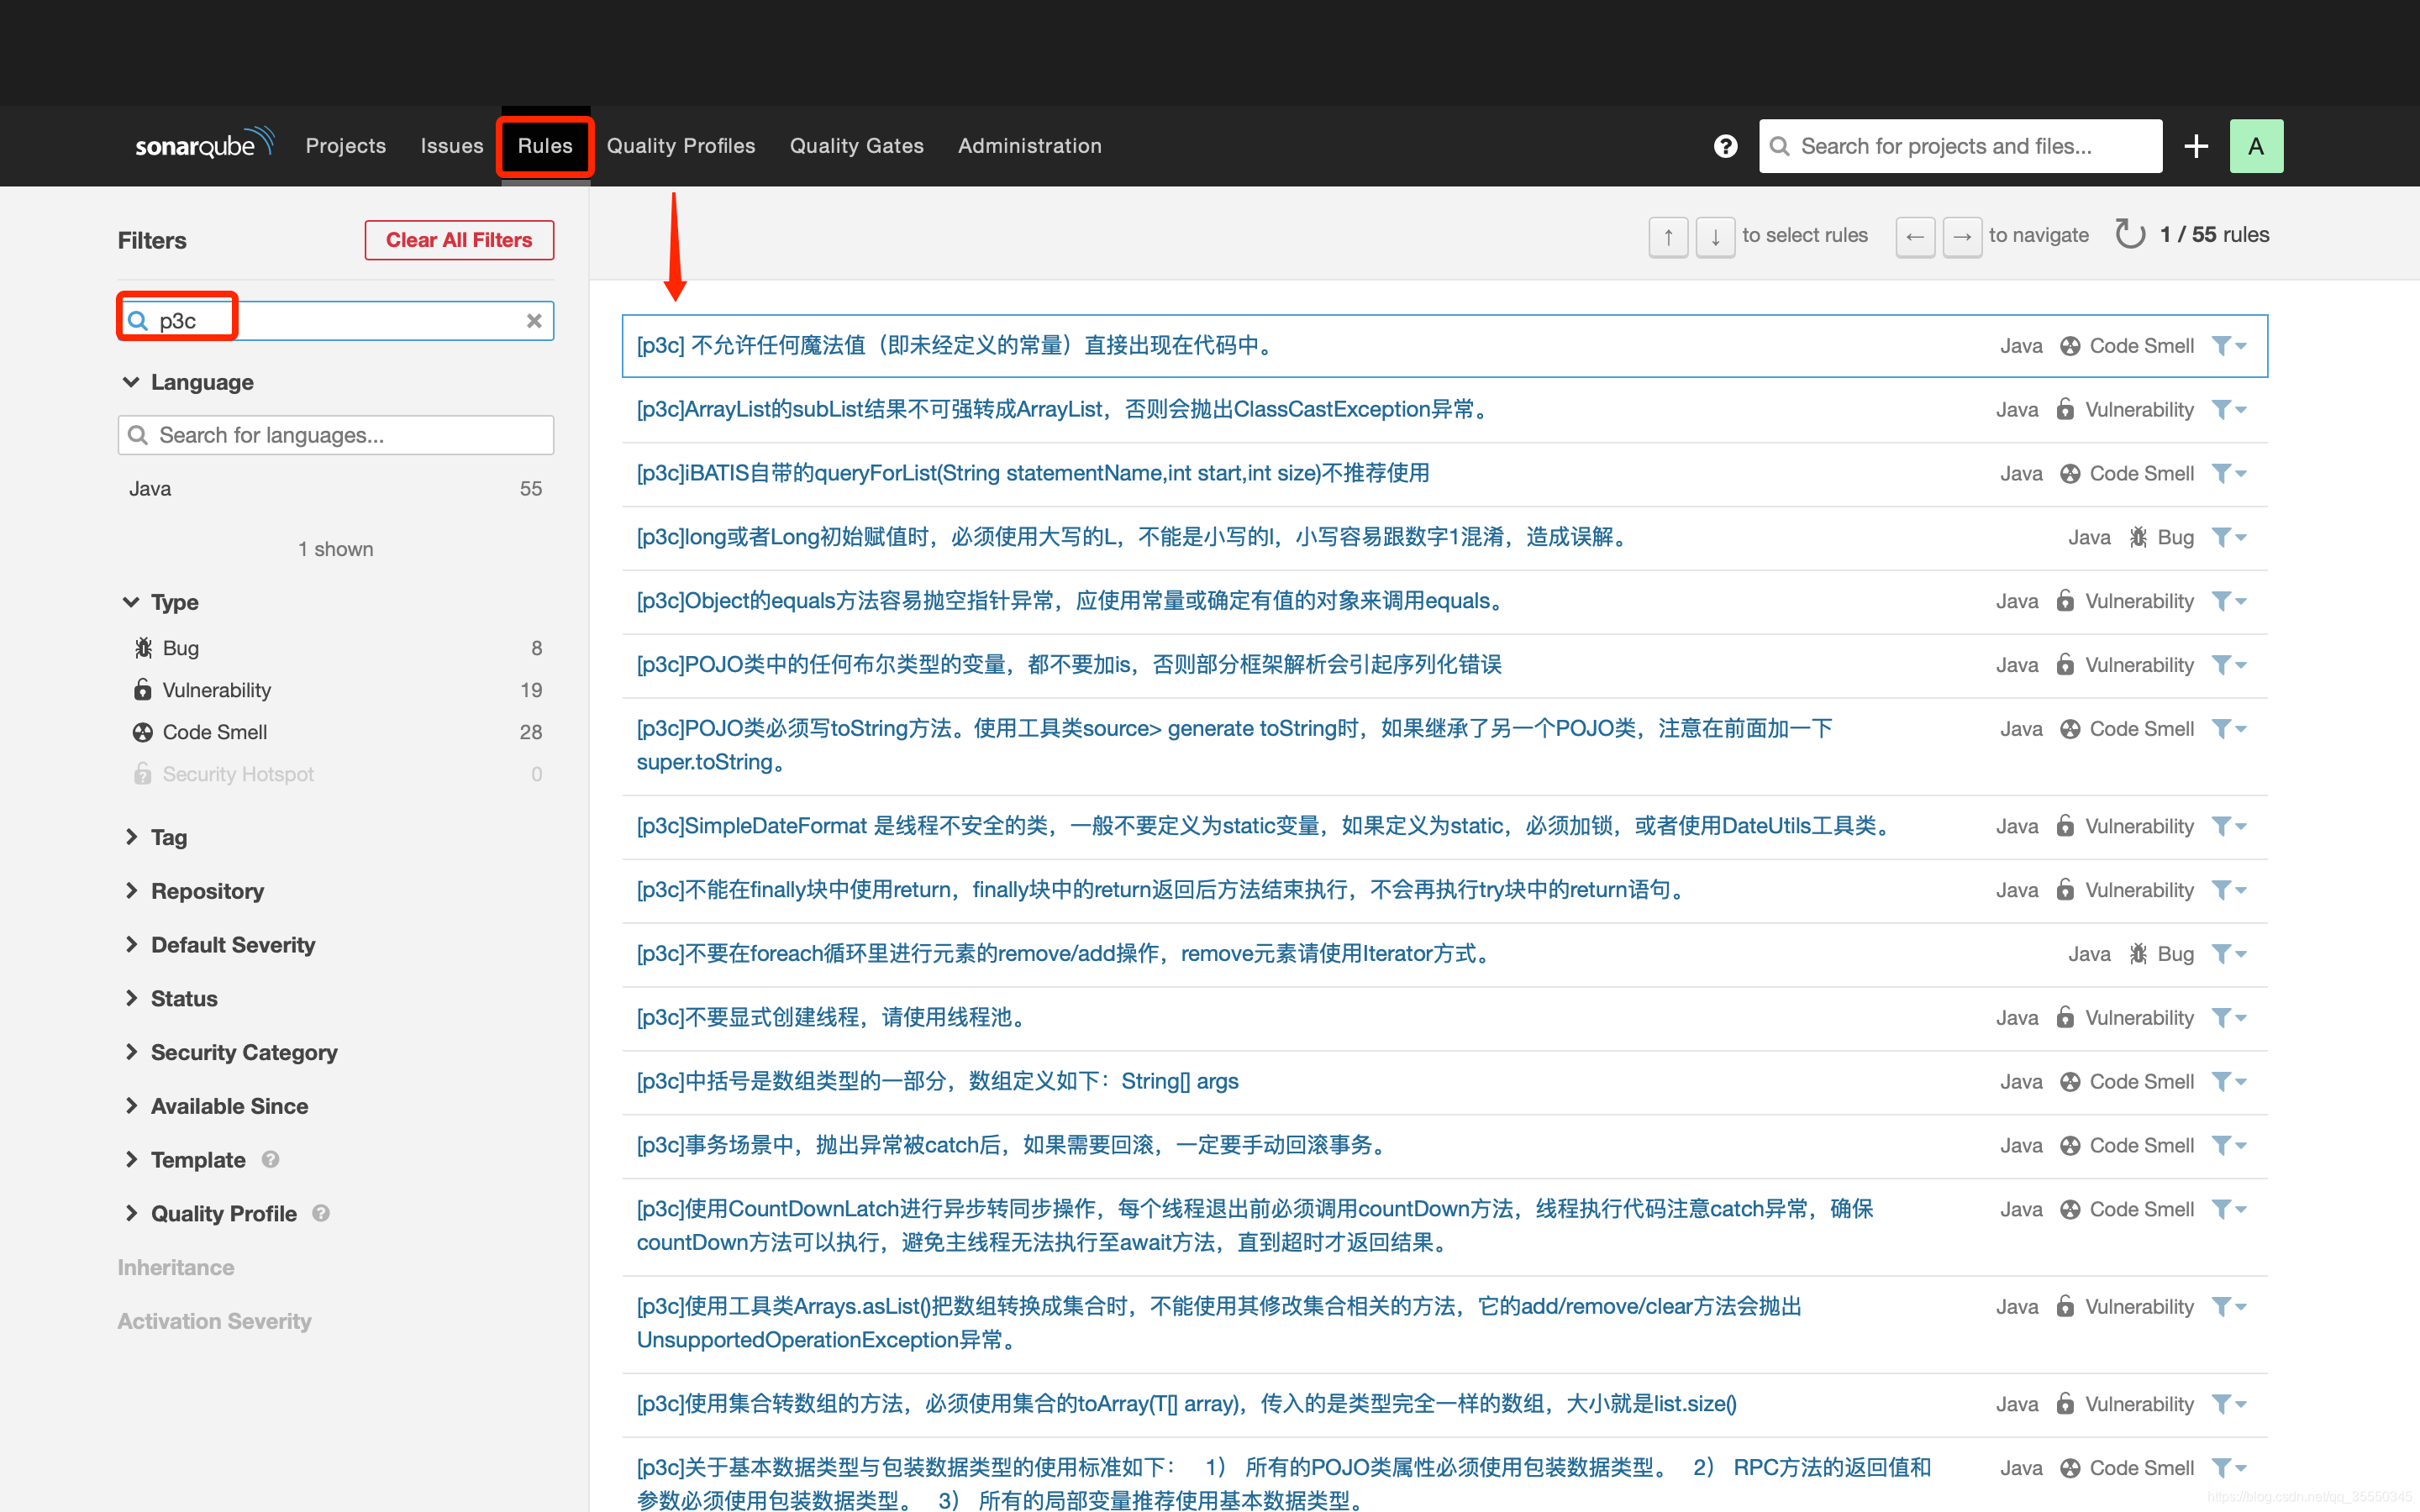This screenshot has height=1512, width=2420.
Task: Filter rules by Bug type
Action: point(181,648)
